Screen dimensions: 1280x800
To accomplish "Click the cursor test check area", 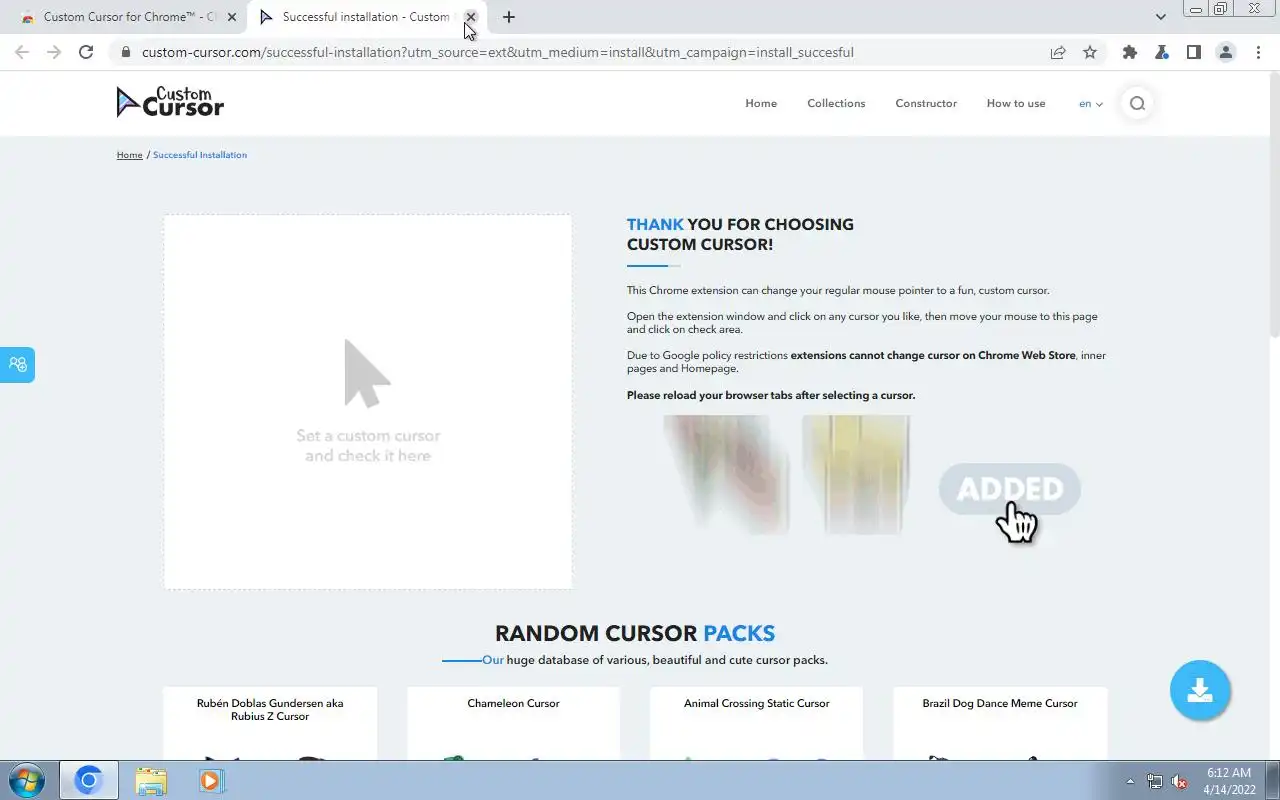I will 368,402.
